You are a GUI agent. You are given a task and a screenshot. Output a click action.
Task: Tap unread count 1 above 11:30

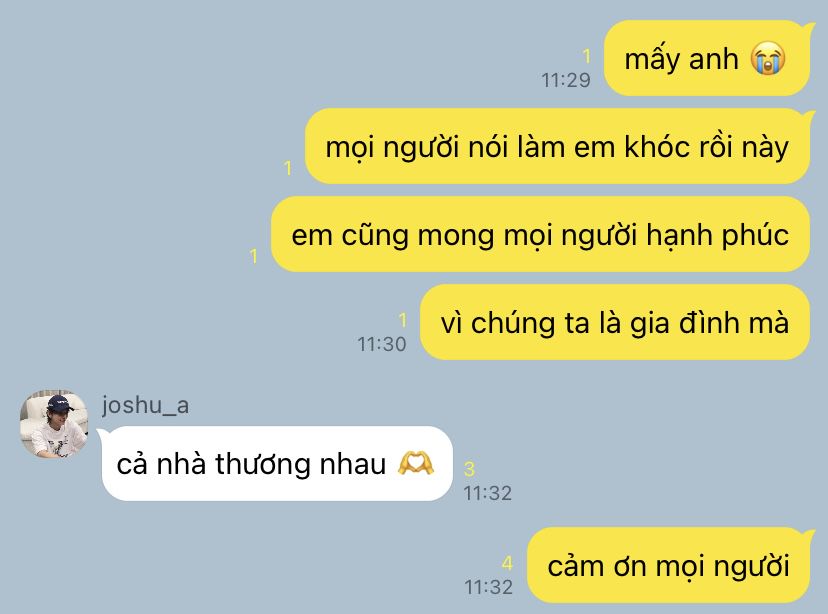click(402, 320)
